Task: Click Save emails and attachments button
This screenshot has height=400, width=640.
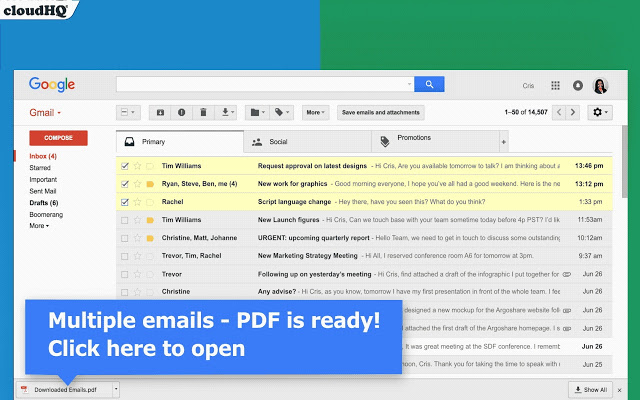Action: [x=381, y=112]
